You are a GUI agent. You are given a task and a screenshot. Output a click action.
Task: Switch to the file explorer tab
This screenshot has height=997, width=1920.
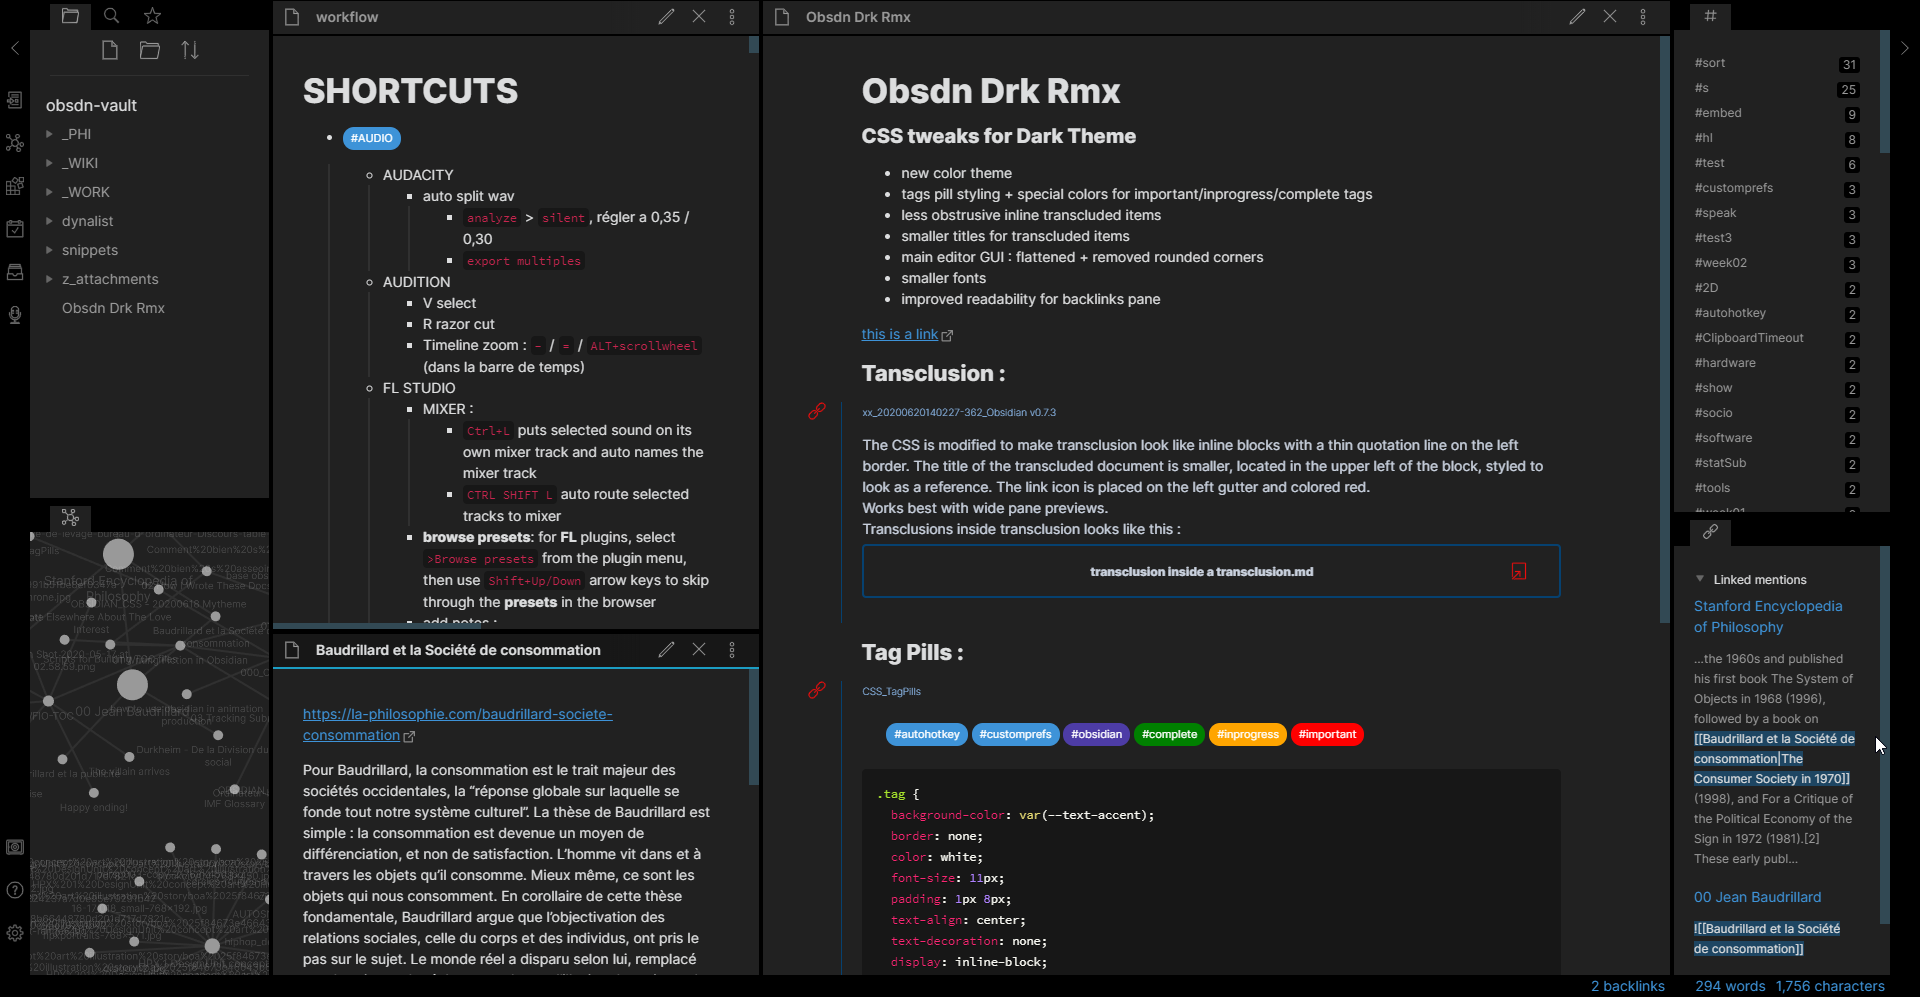(x=70, y=16)
